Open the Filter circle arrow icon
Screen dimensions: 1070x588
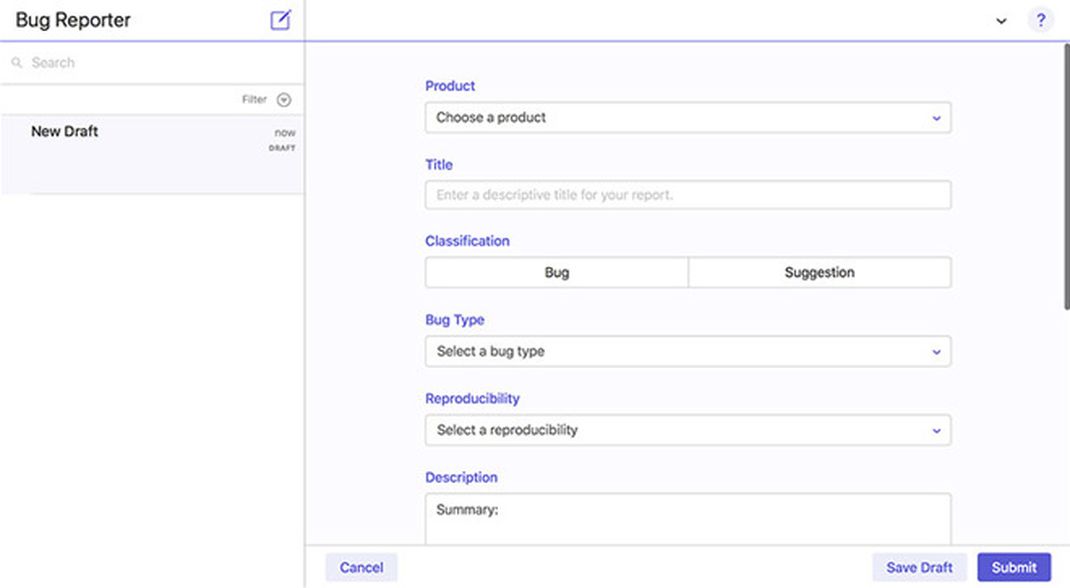pos(284,100)
